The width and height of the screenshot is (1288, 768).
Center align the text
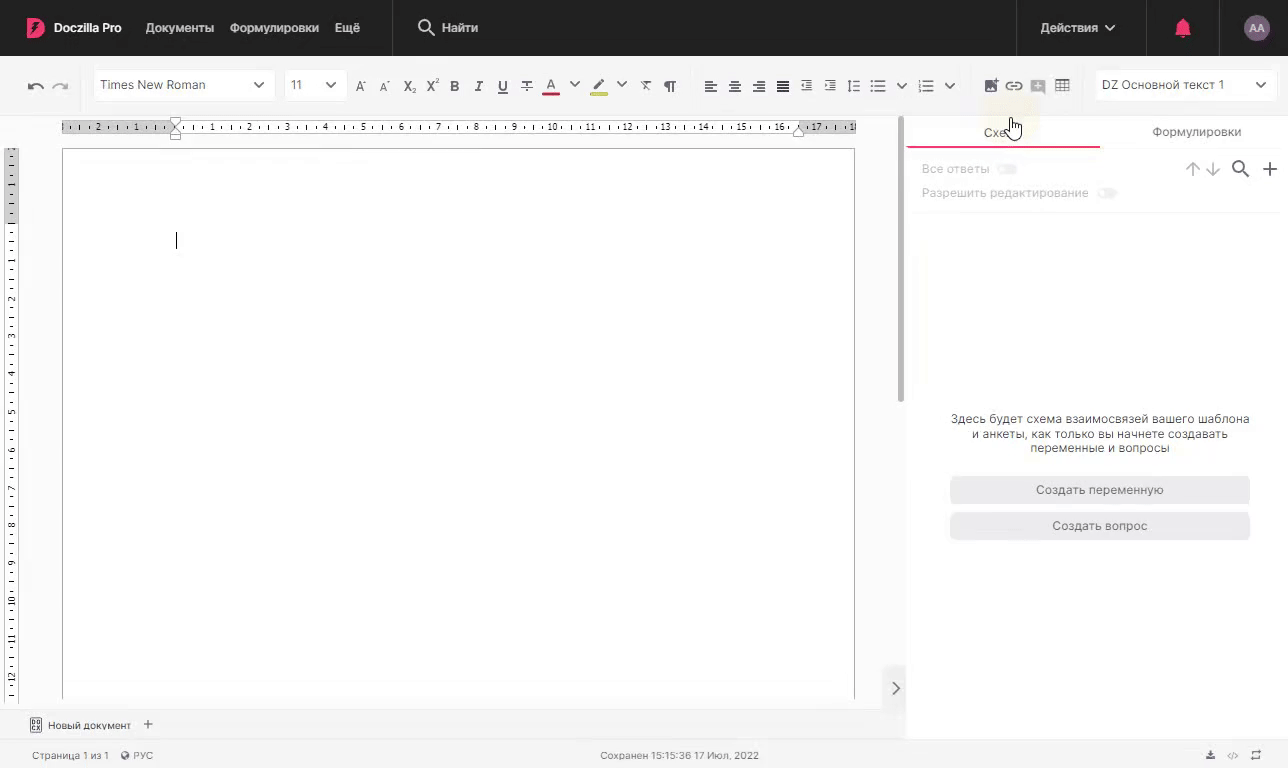click(x=735, y=86)
